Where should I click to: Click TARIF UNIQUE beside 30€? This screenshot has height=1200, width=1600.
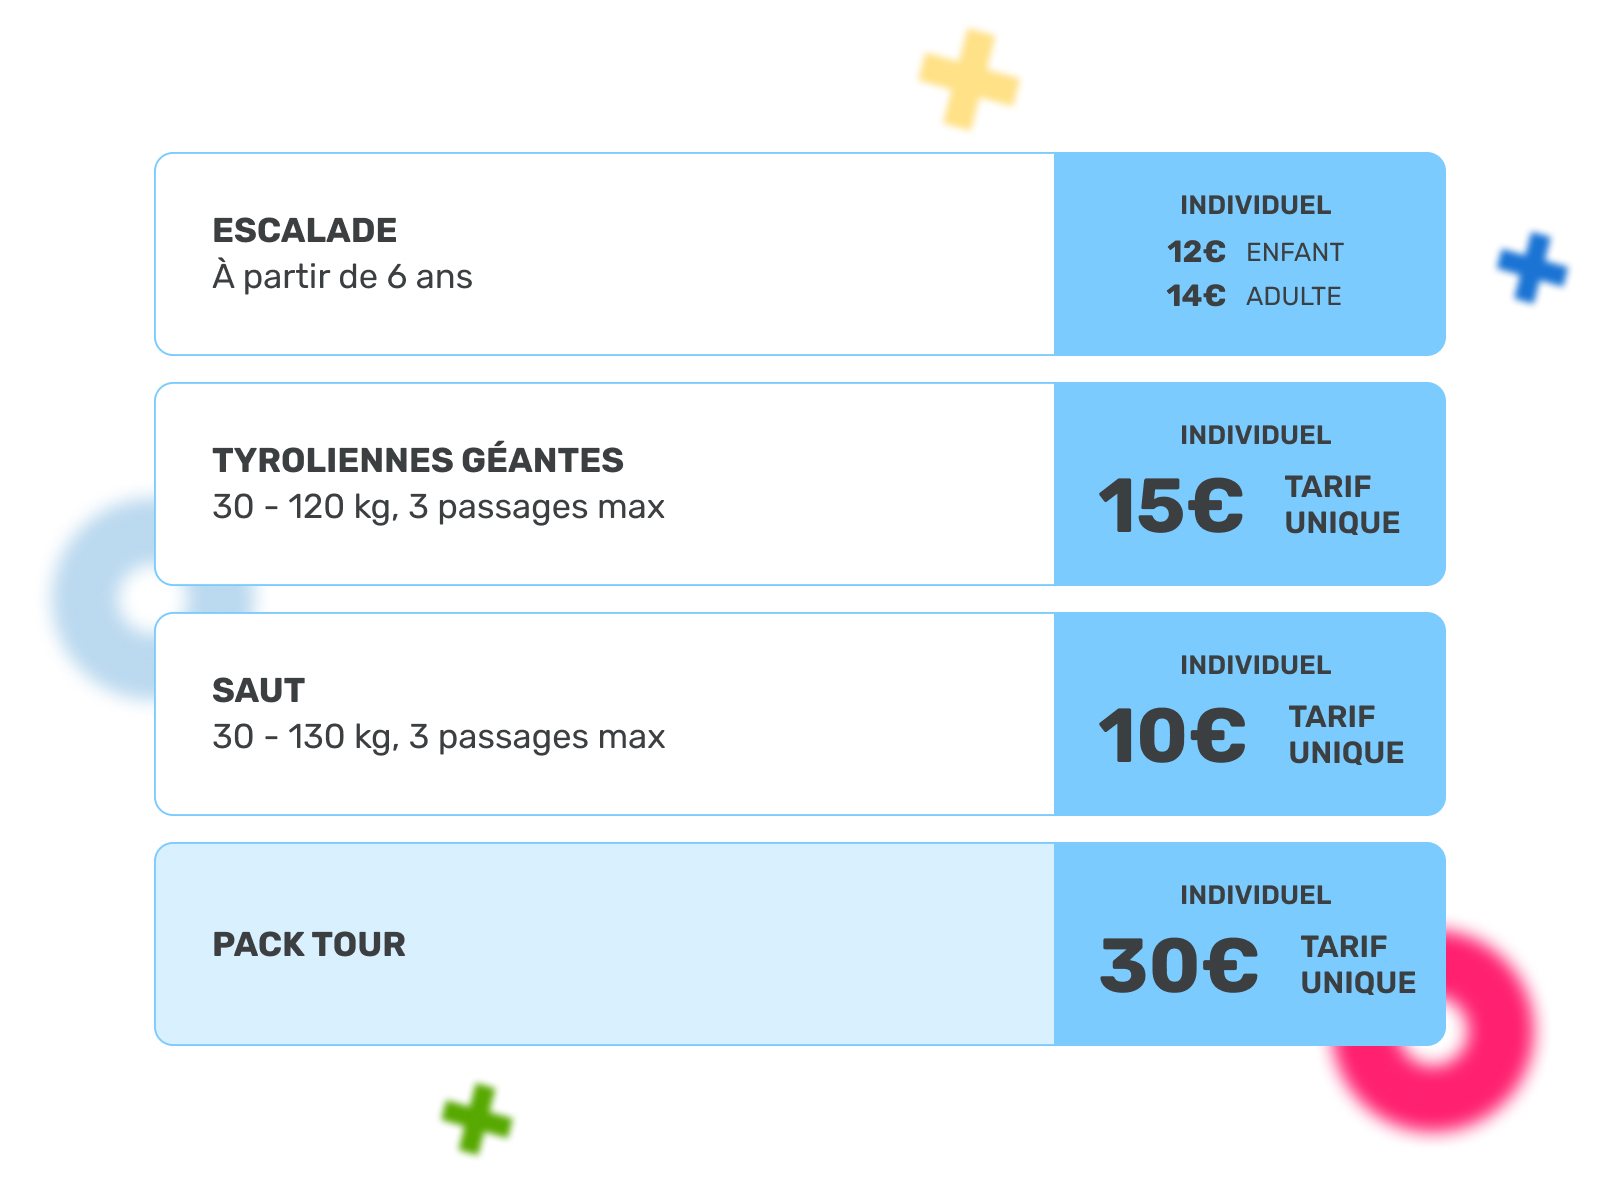[x=1358, y=965]
